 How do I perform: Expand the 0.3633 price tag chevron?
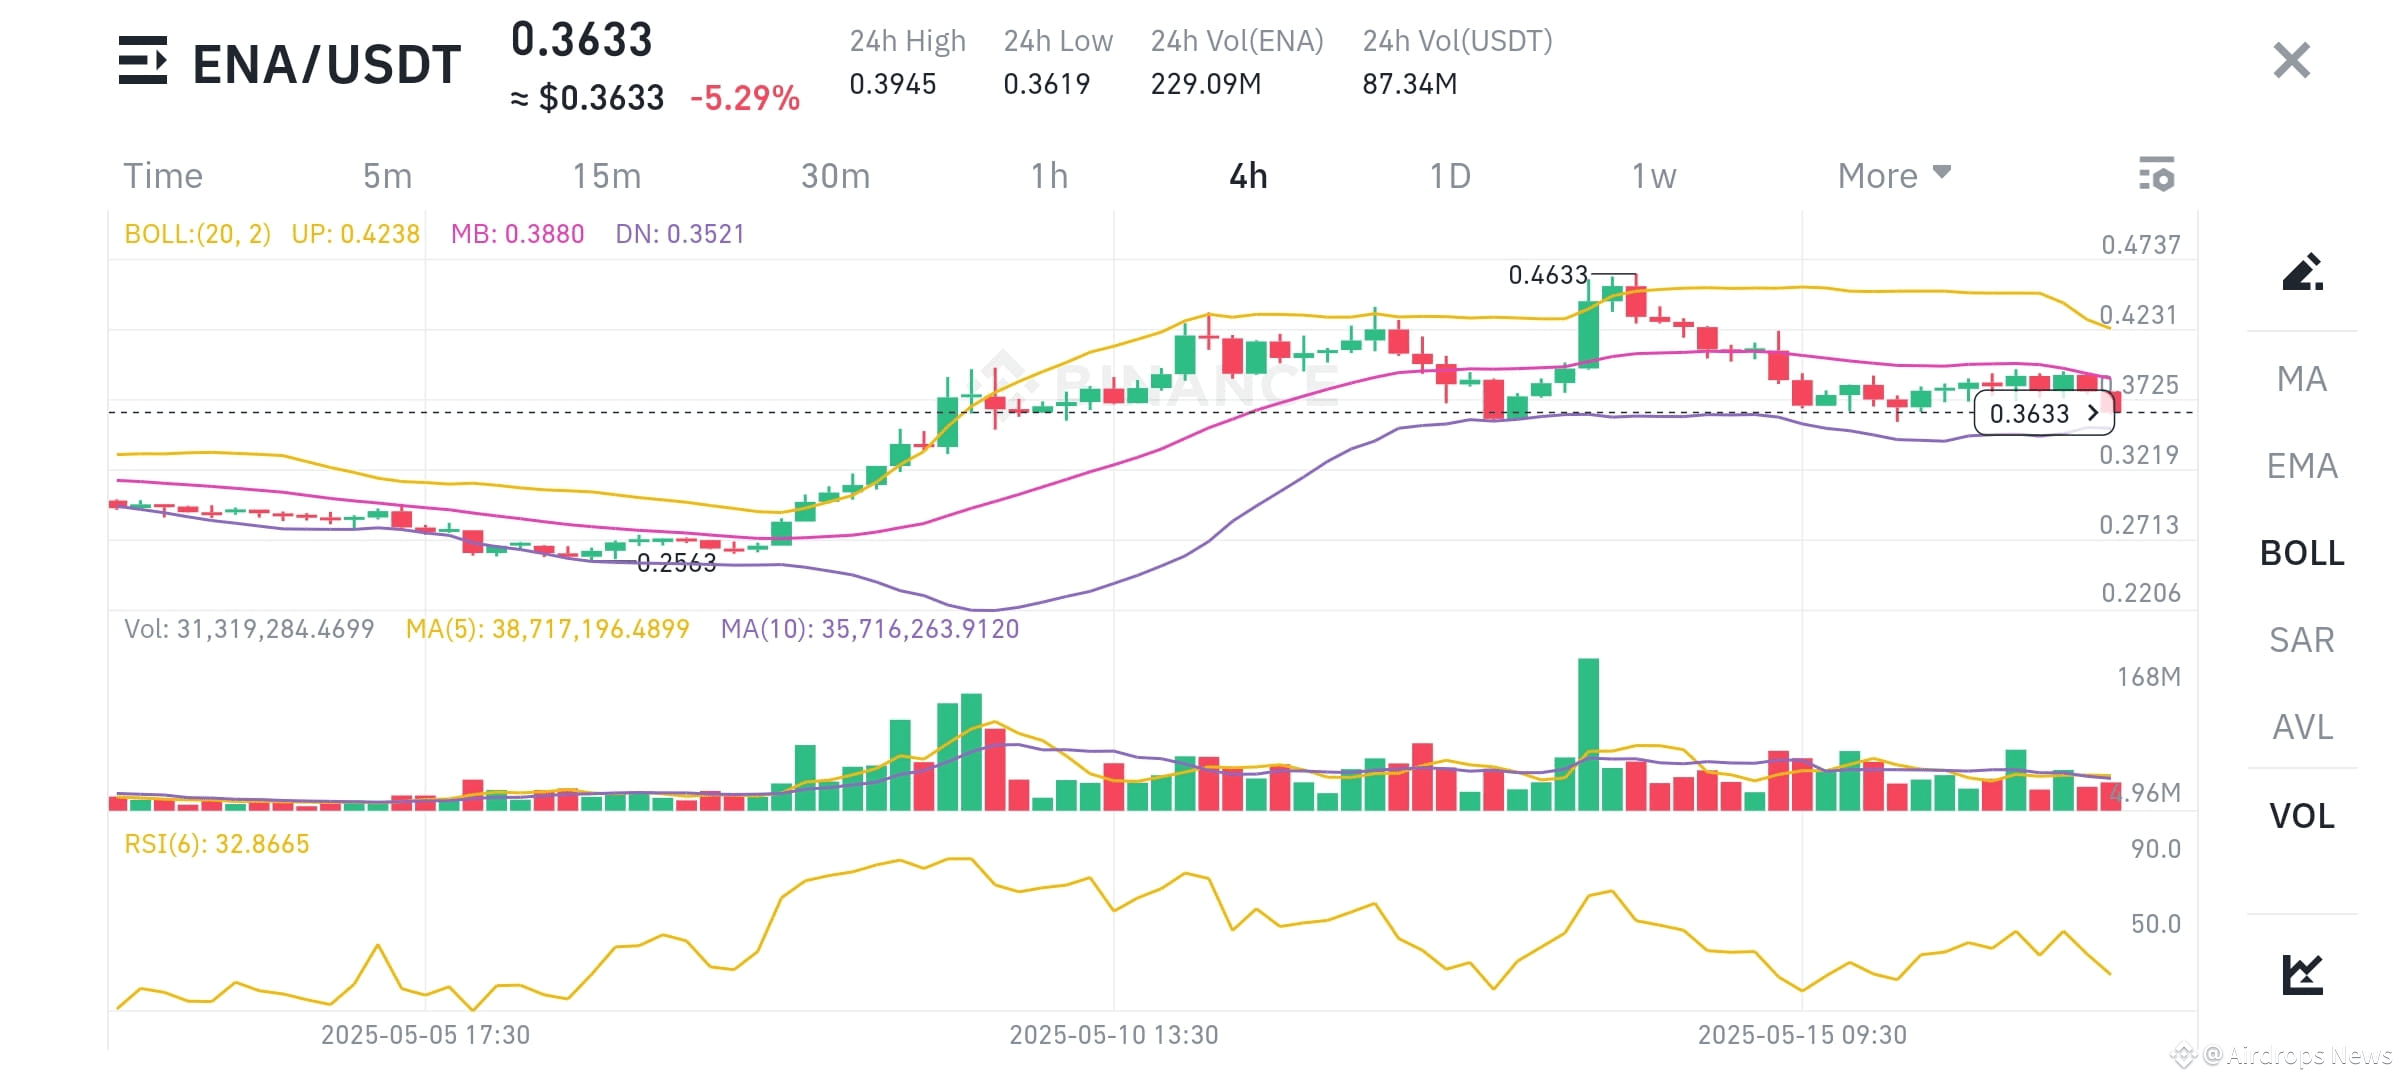[2091, 412]
